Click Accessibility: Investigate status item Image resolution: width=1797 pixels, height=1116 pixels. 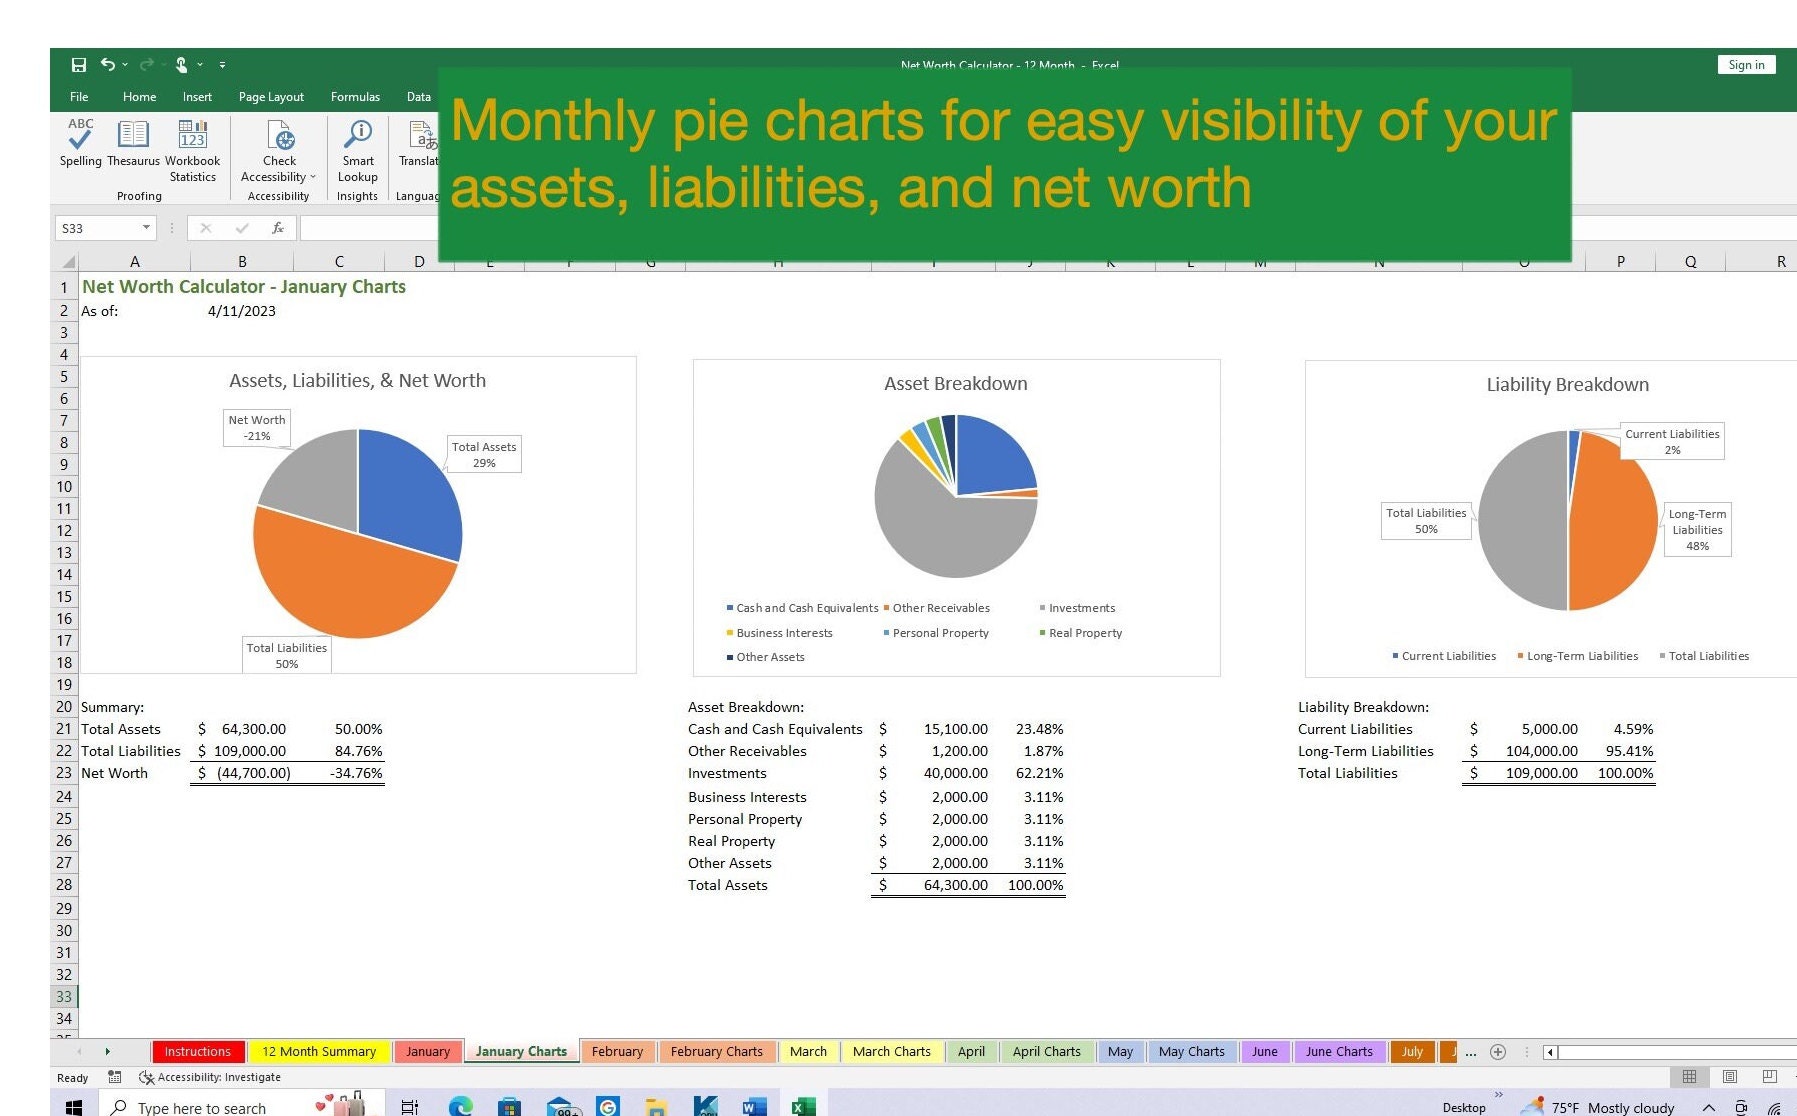pos(210,1078)
